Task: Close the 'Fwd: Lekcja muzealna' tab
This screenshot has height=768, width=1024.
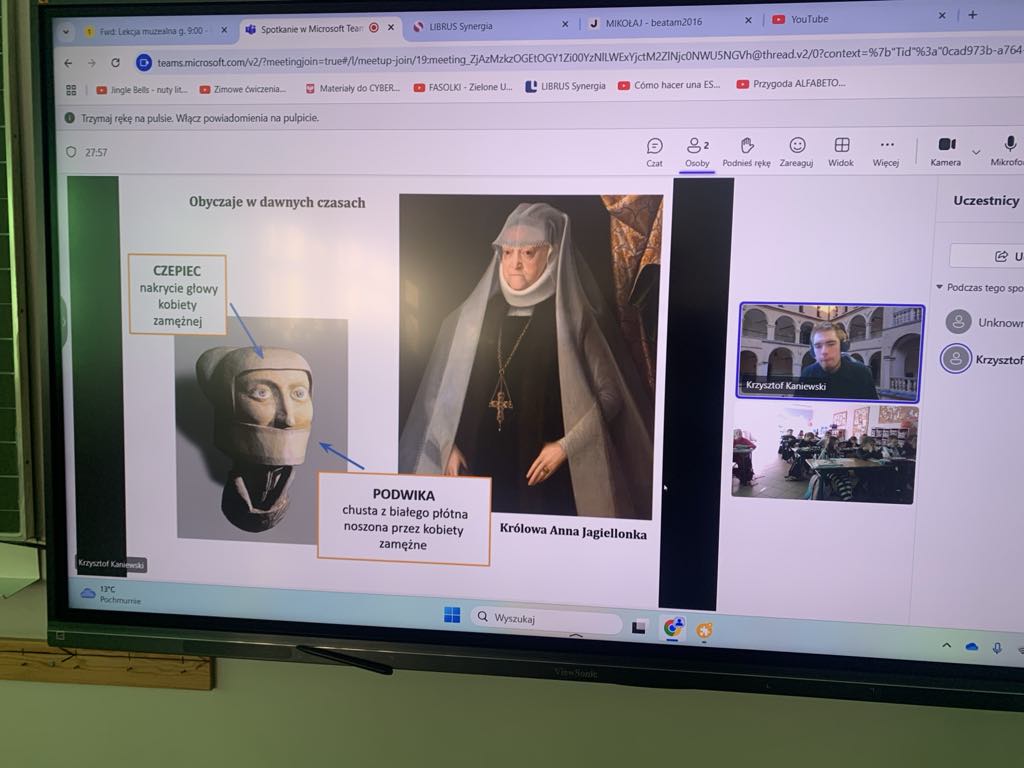Action: pyautogui.click(x=224, y=30)
